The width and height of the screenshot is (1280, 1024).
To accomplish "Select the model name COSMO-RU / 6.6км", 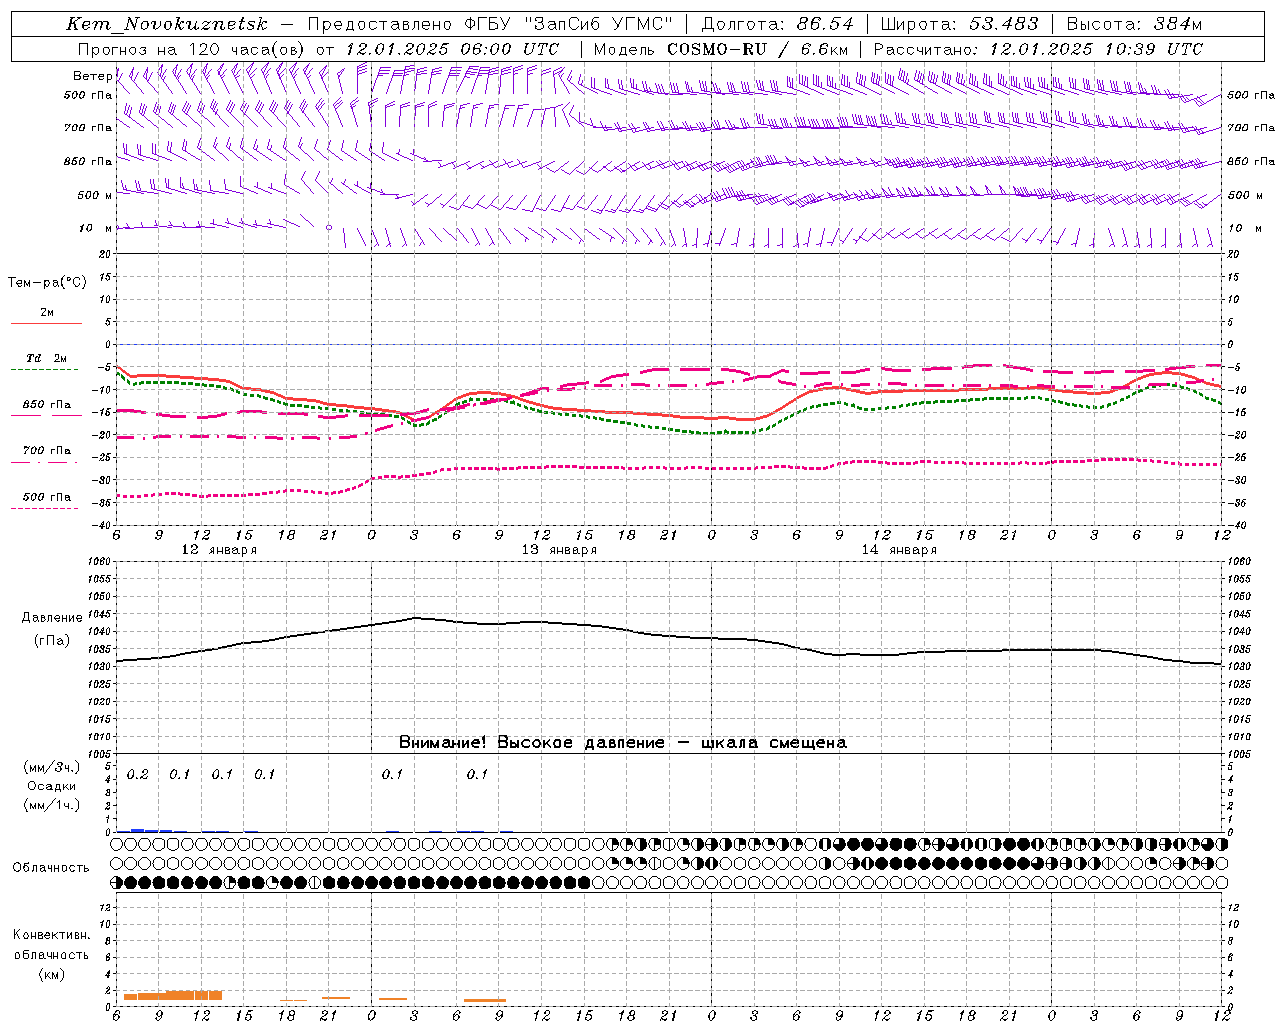I will pyautogui.click(x=757, y=49).
